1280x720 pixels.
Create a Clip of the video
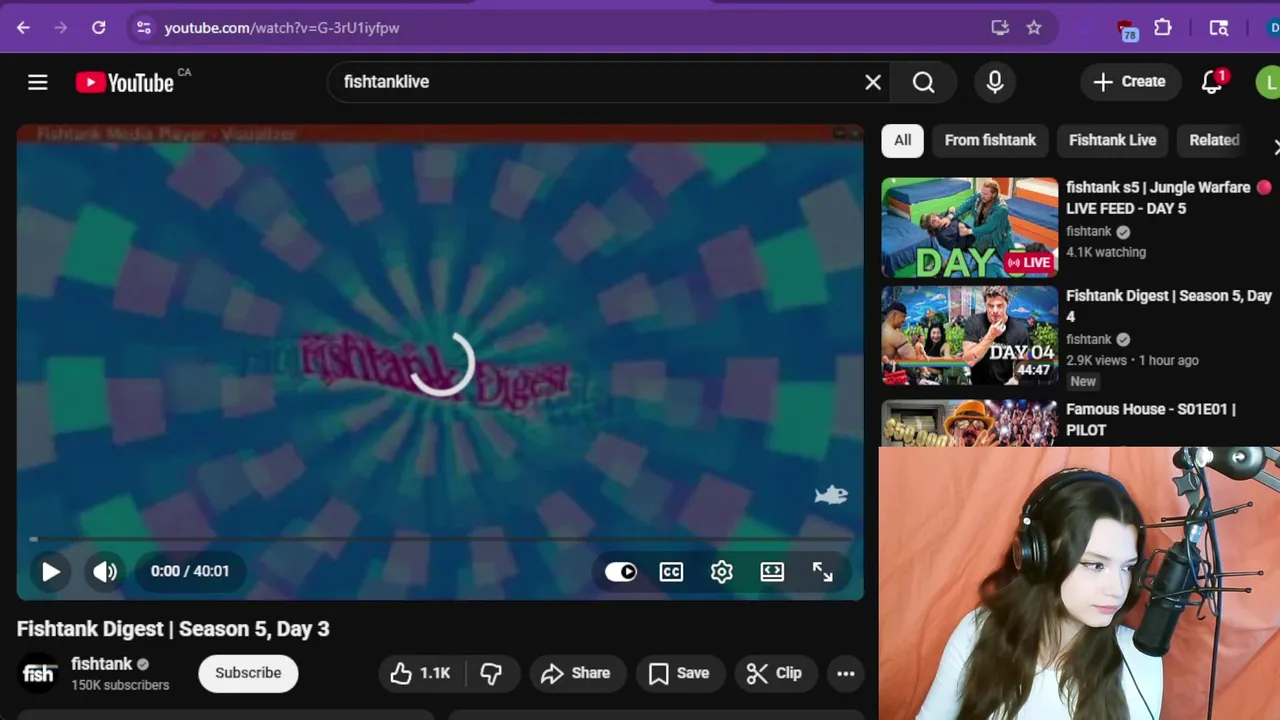[x=776, y=673]
